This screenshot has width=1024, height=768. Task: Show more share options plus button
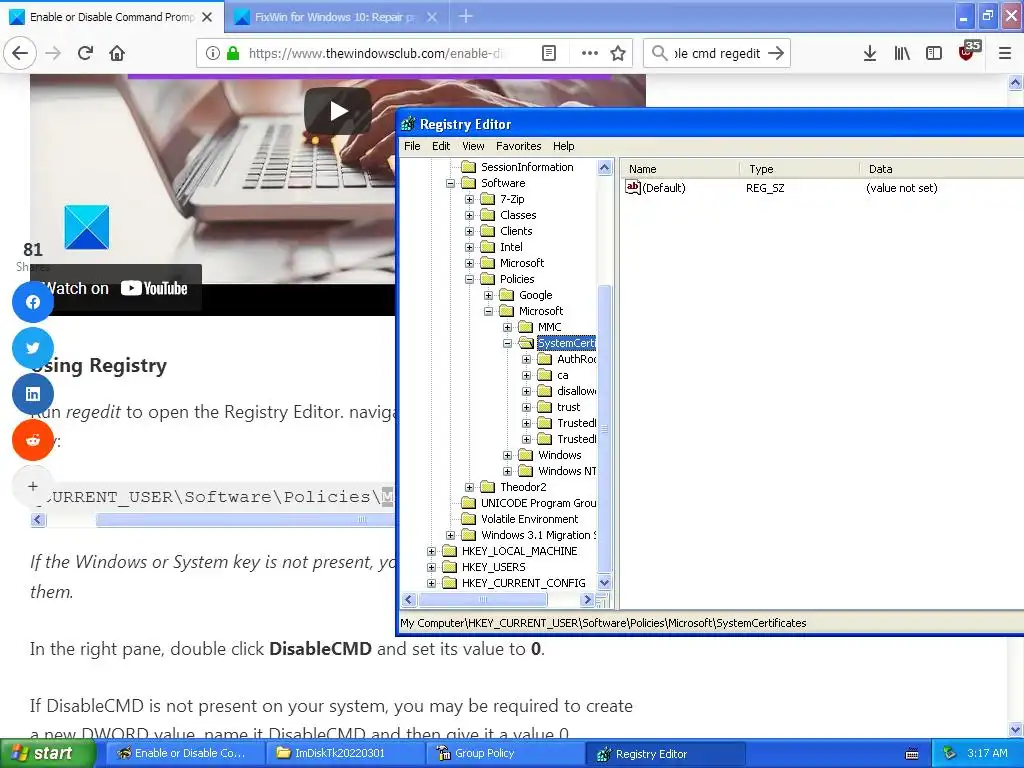[33, 486]
